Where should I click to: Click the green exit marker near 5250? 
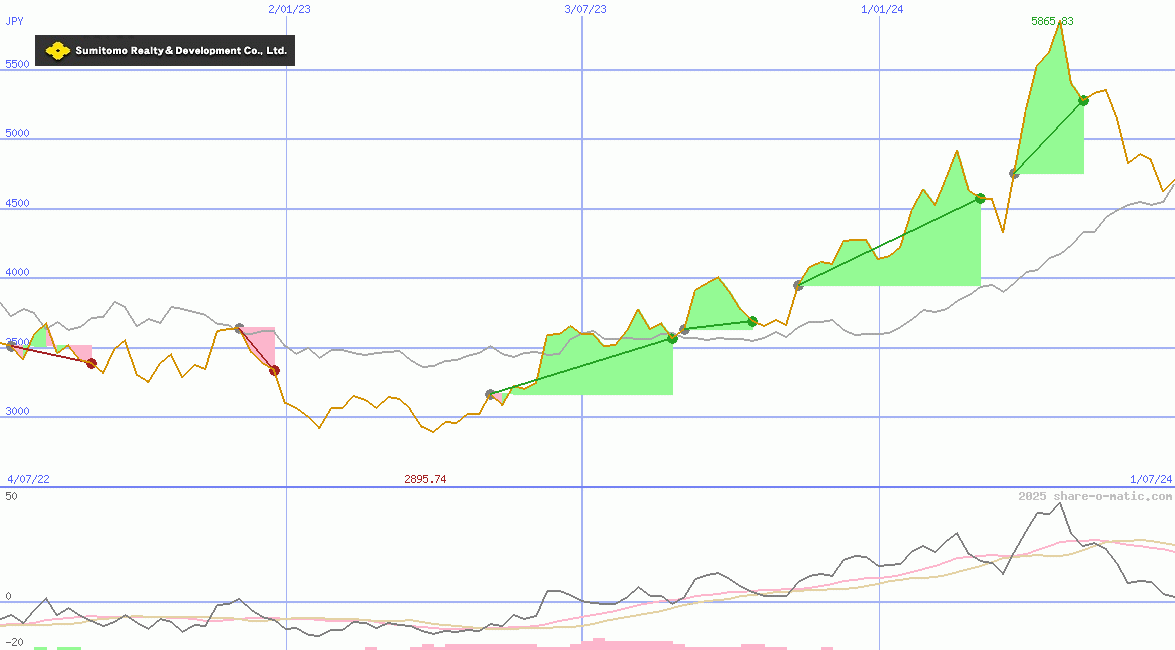pyautogui.click(x=1084, y=100)
